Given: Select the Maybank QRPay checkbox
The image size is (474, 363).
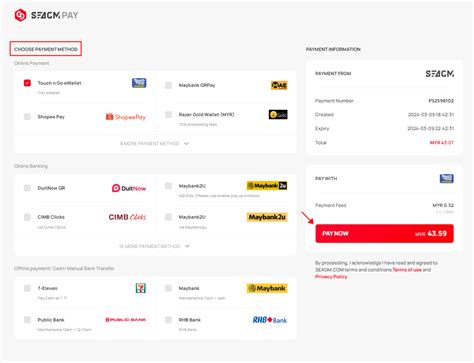Looking at the screenshot, I should 168,85.
